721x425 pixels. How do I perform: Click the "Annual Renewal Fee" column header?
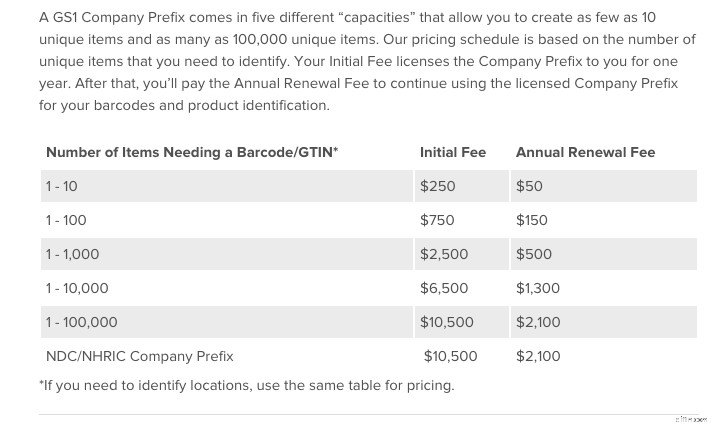[585, 152]
